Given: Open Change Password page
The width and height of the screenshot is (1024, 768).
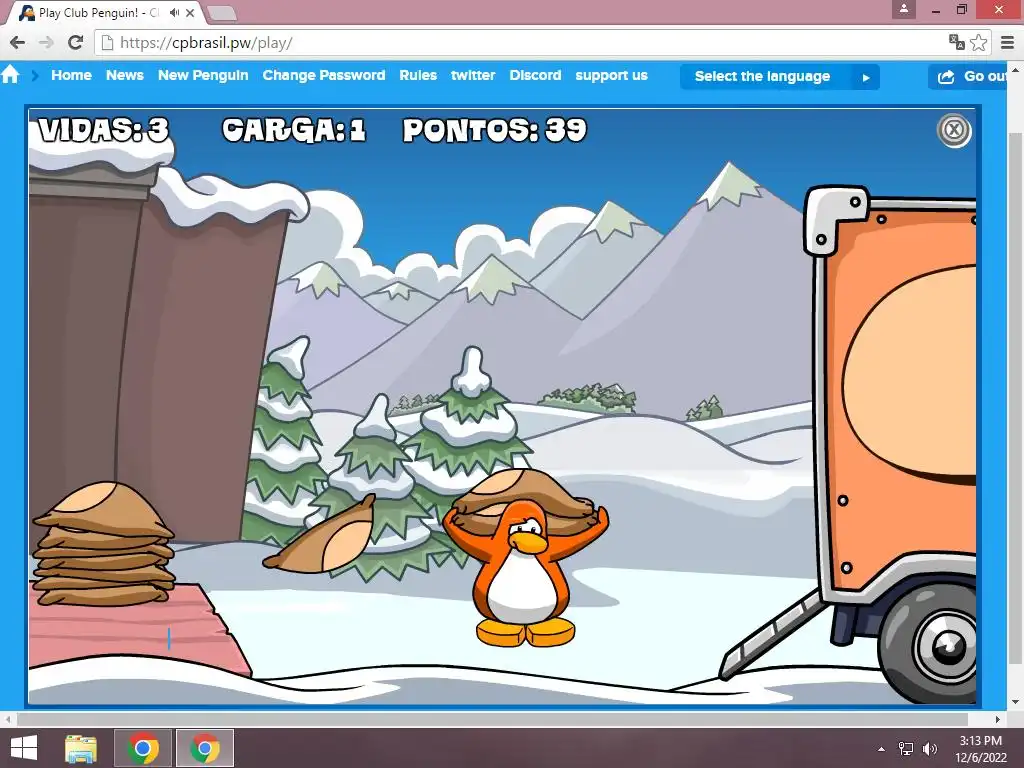Looking at the screenshot, I should pos(324,75).
